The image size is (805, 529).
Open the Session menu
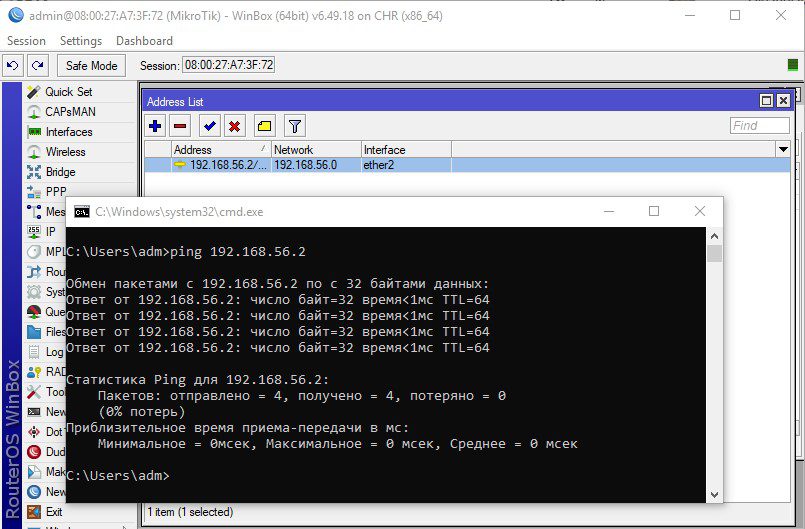coord(26,41)
